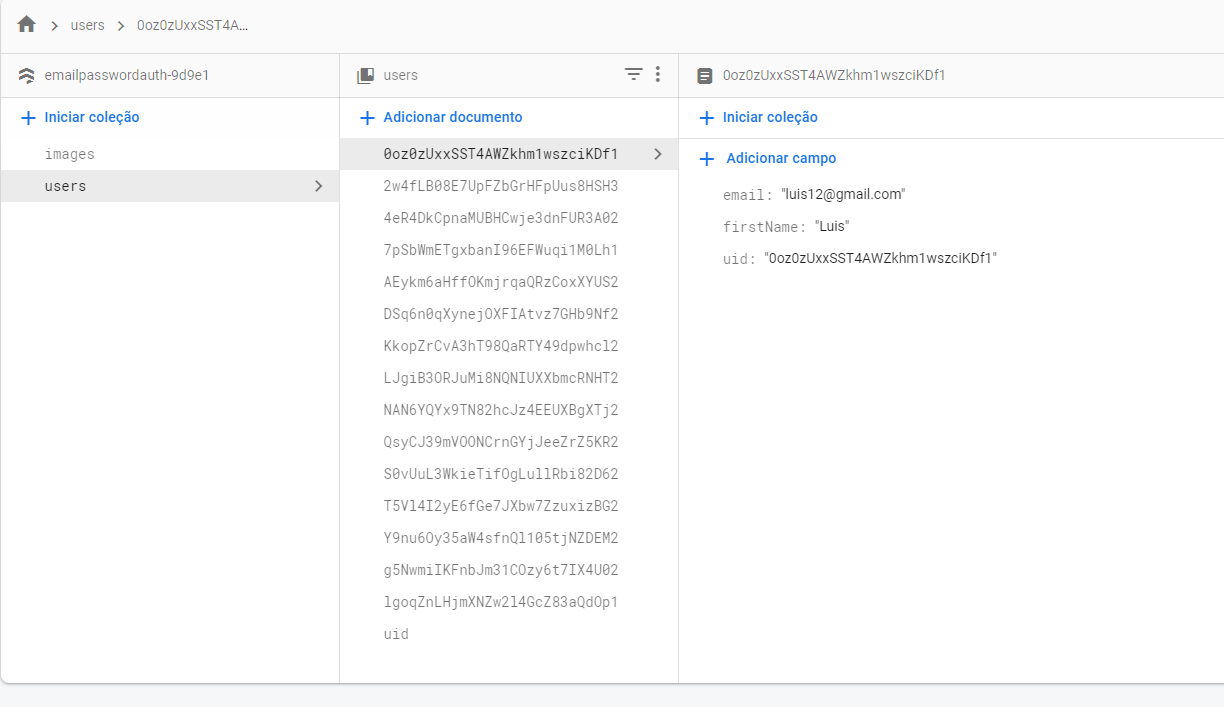Expand the chevron on users collection row
Viewport: 1224px width, 707px height.
(318, 186)
